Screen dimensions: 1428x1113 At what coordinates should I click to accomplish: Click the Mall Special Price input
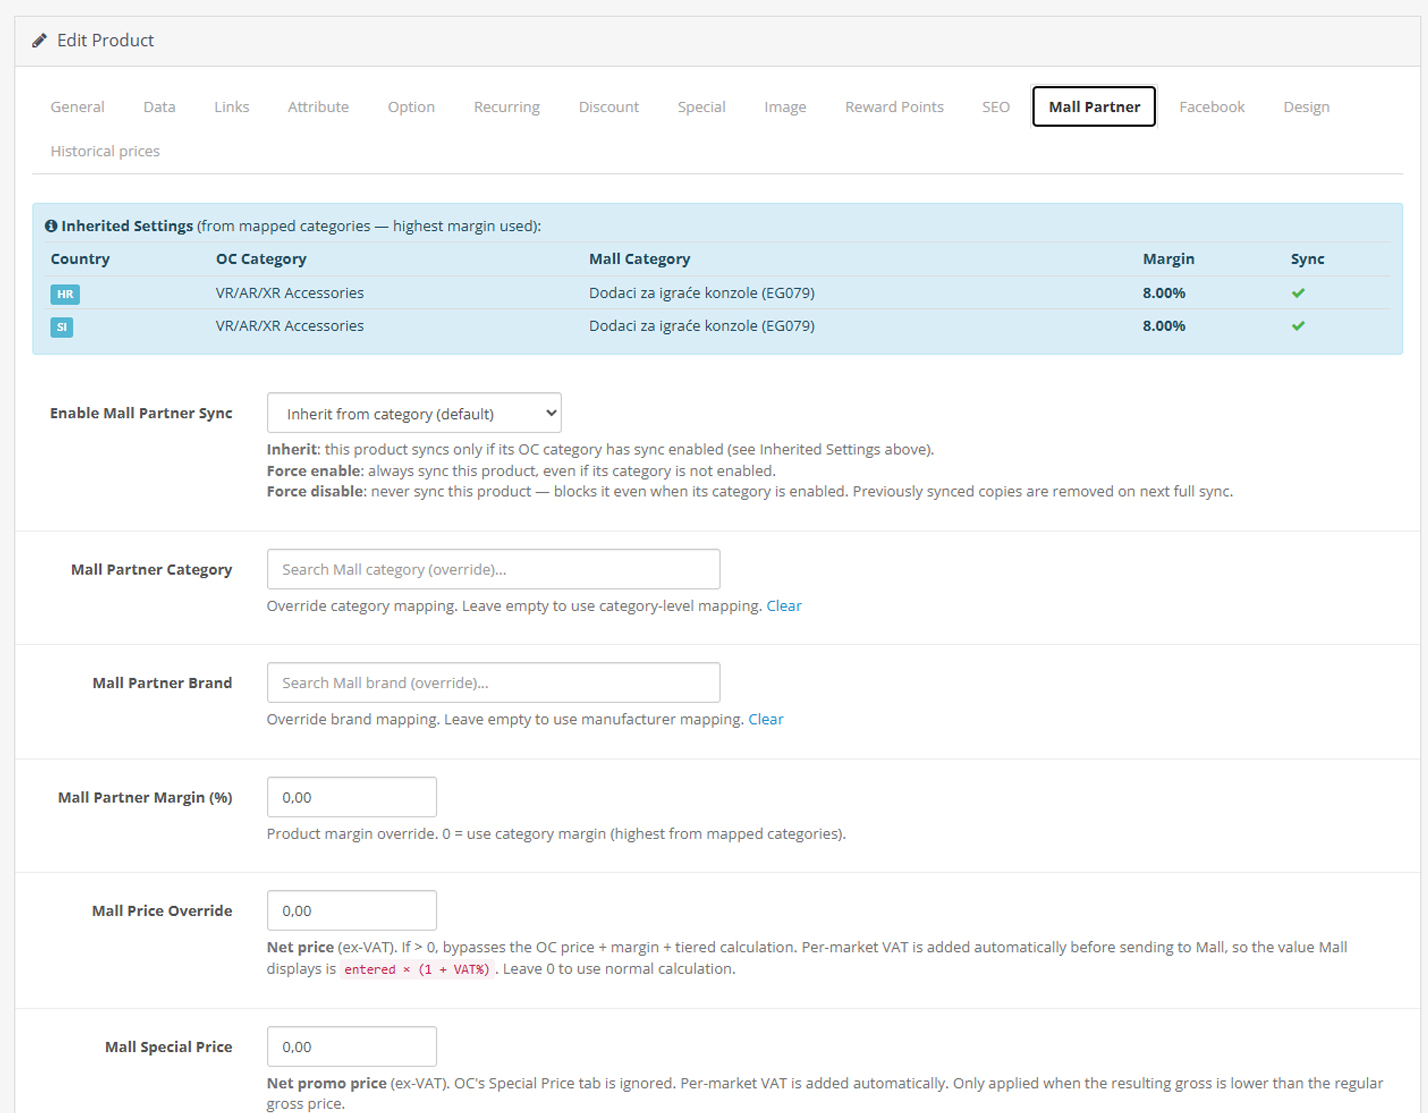pos(352,1046)
